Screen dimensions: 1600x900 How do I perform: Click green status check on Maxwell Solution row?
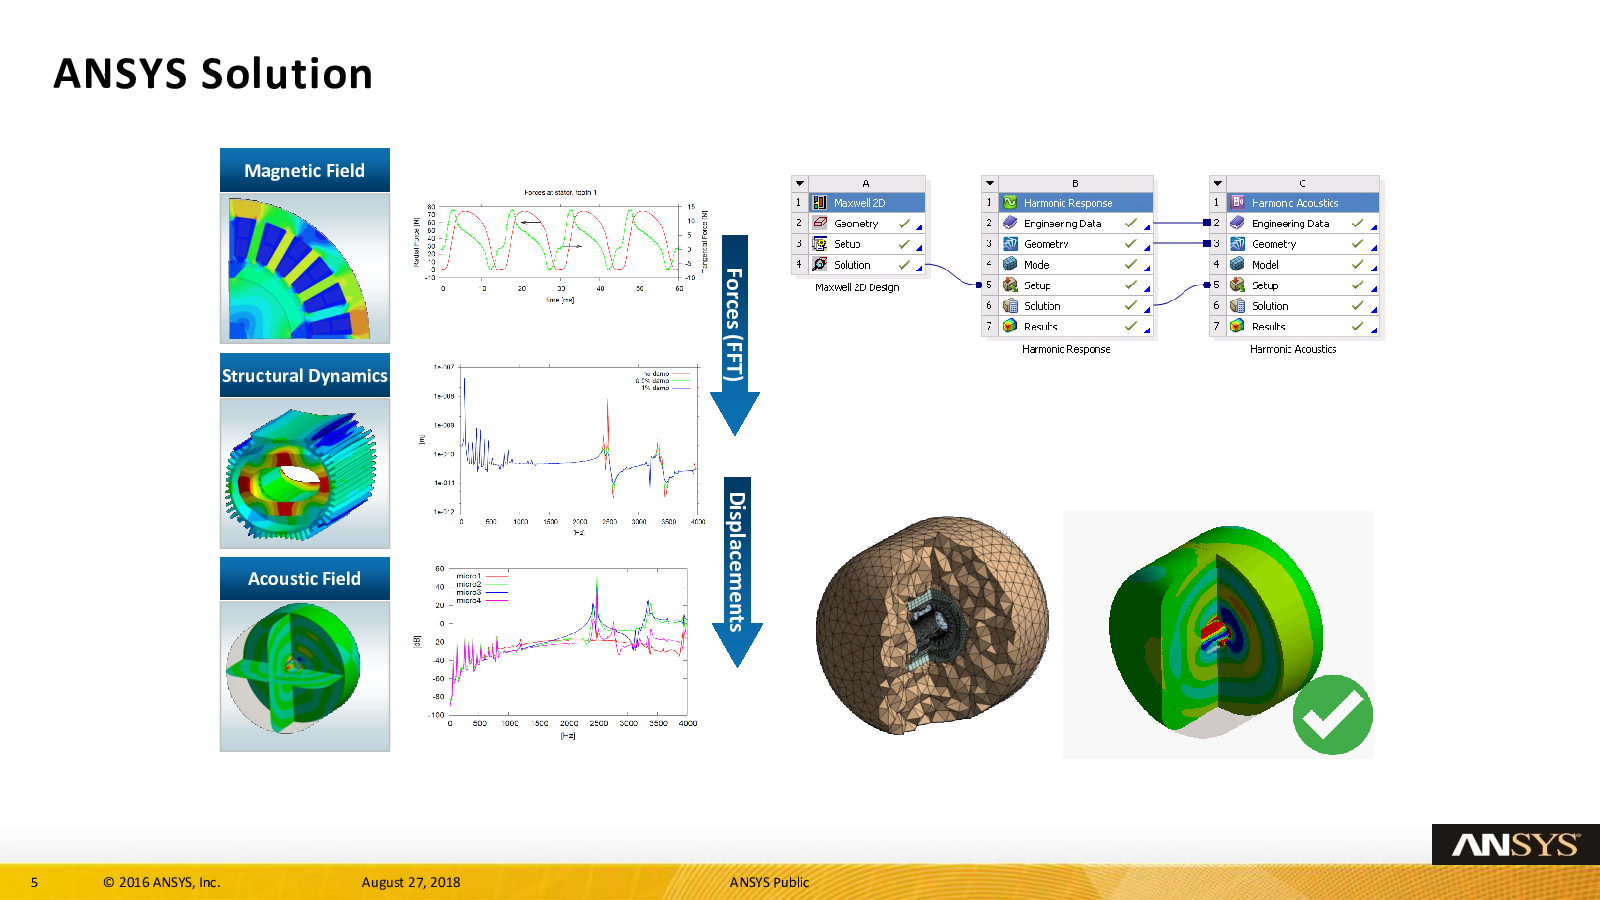pos(904,264)
